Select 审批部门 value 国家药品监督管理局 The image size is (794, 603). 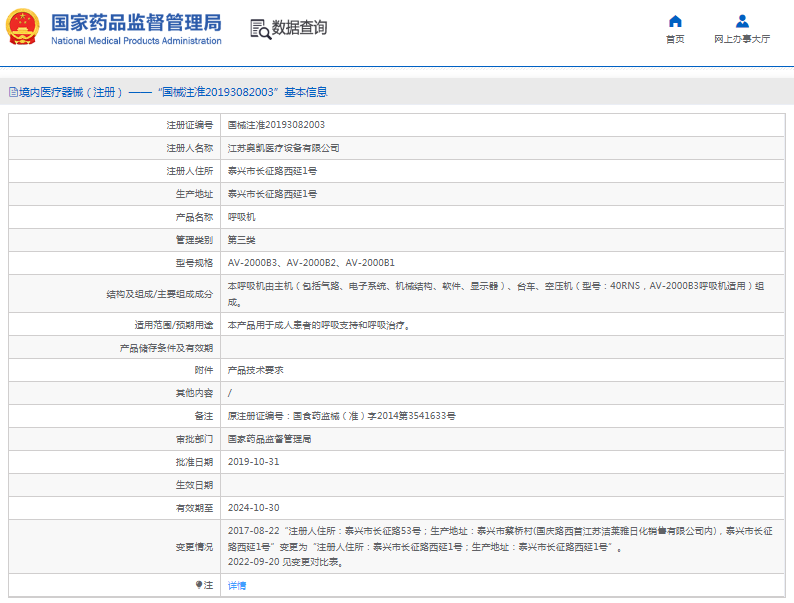pos(269,439)
